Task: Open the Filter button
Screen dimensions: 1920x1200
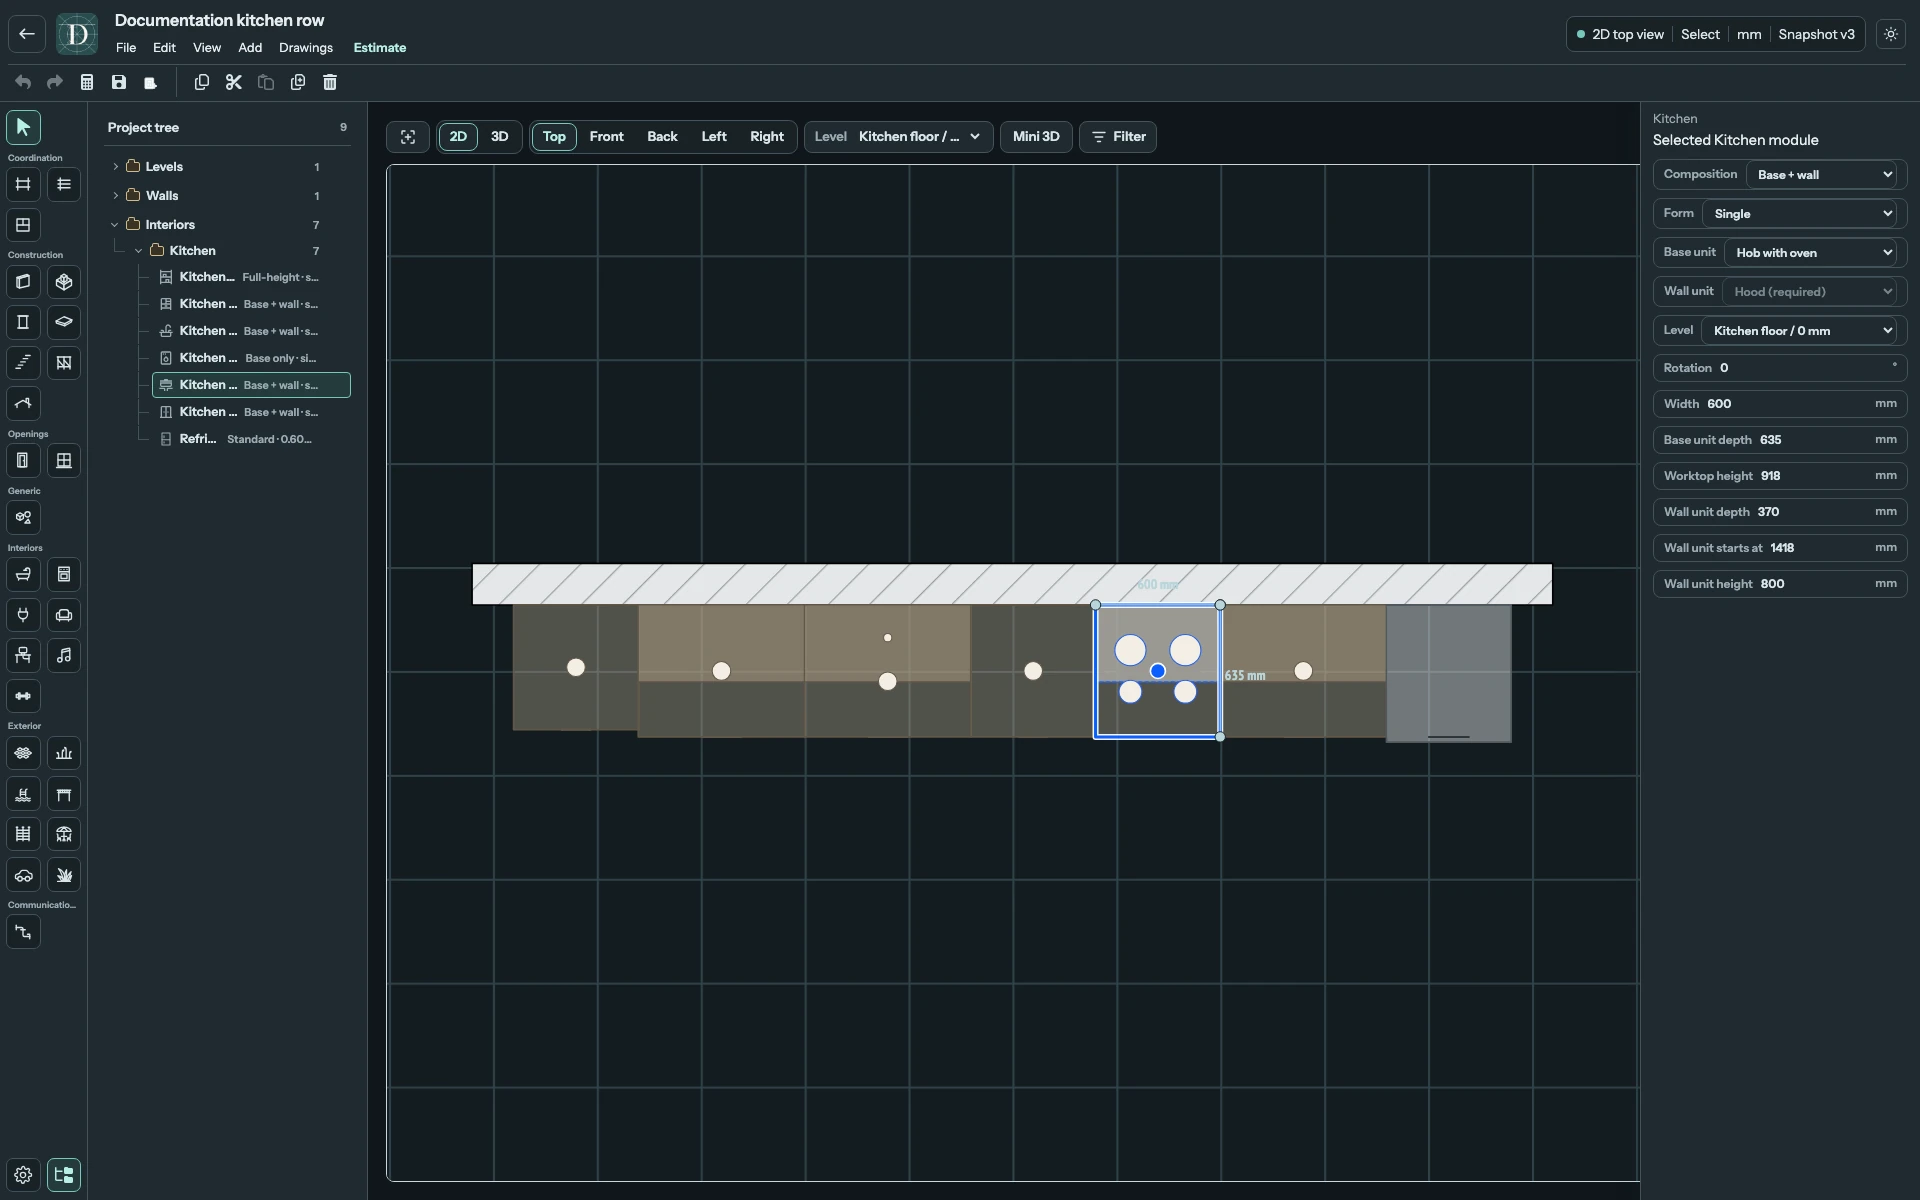Action: (x=1118, y=137)
